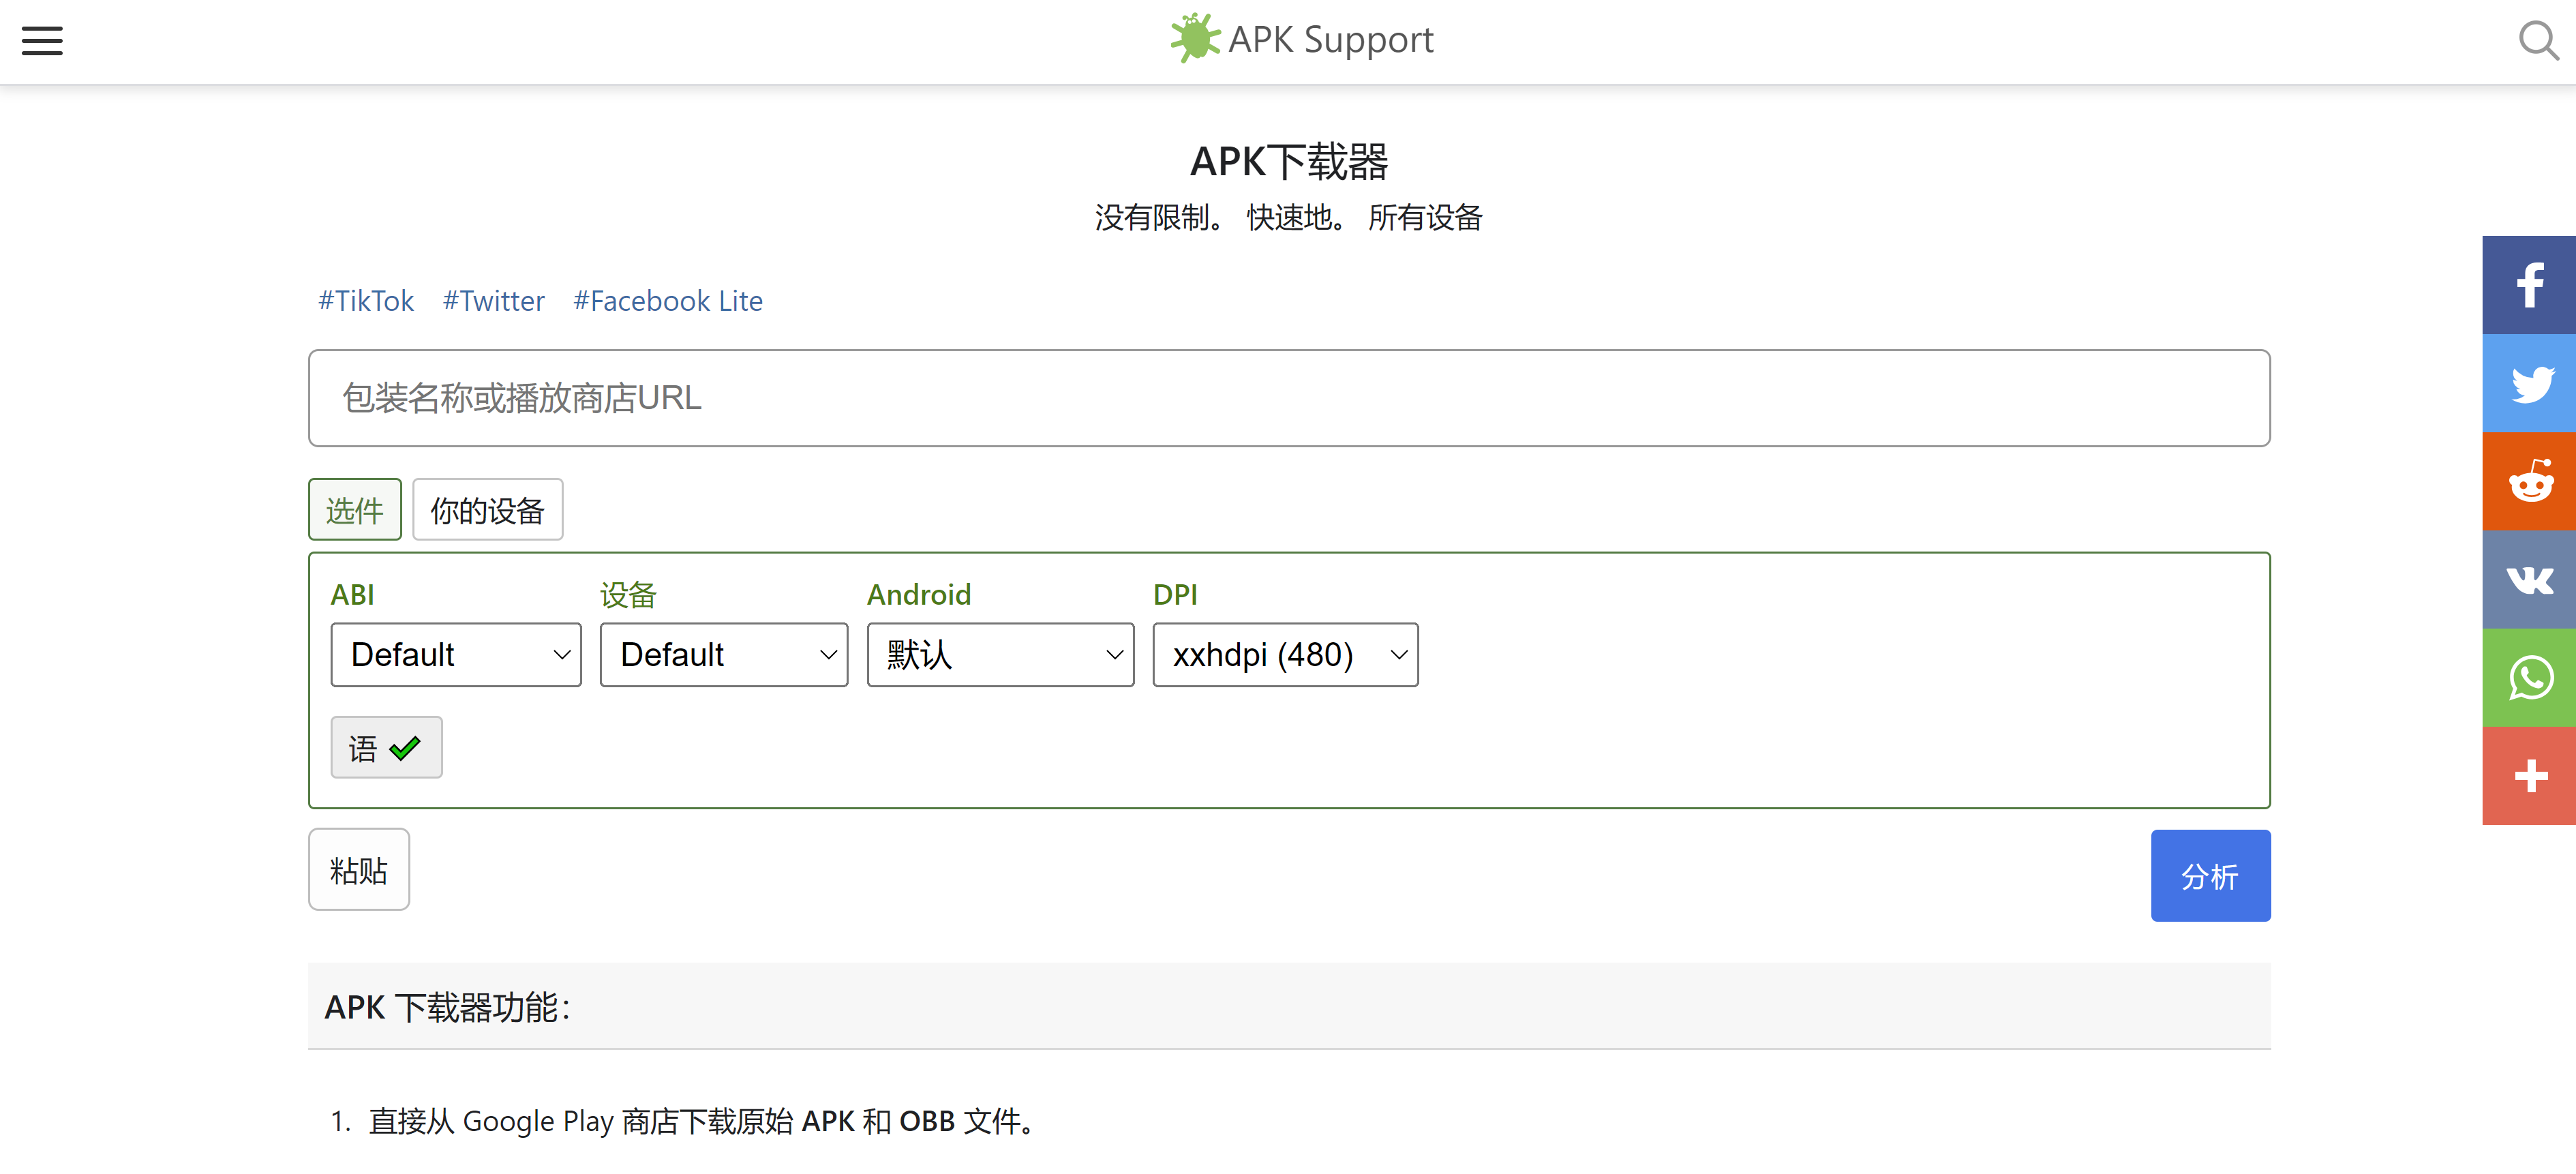
Task: Share on VK
Action: pos(2529,579)
